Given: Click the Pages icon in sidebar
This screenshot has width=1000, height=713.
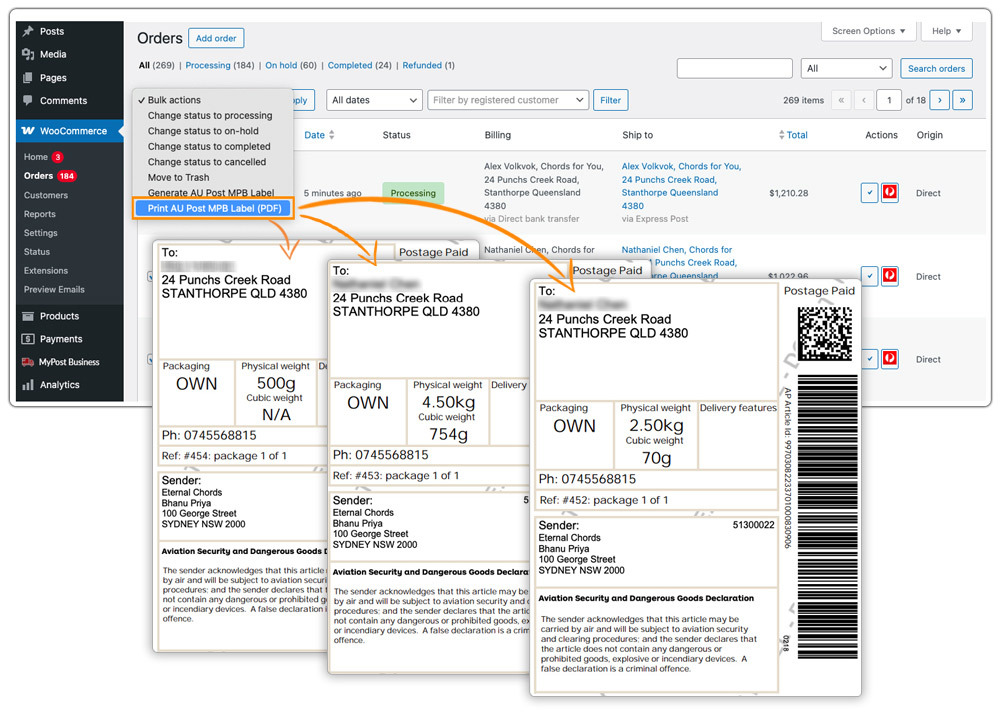Looking at the screenshot, I should (x=27, y=78).
